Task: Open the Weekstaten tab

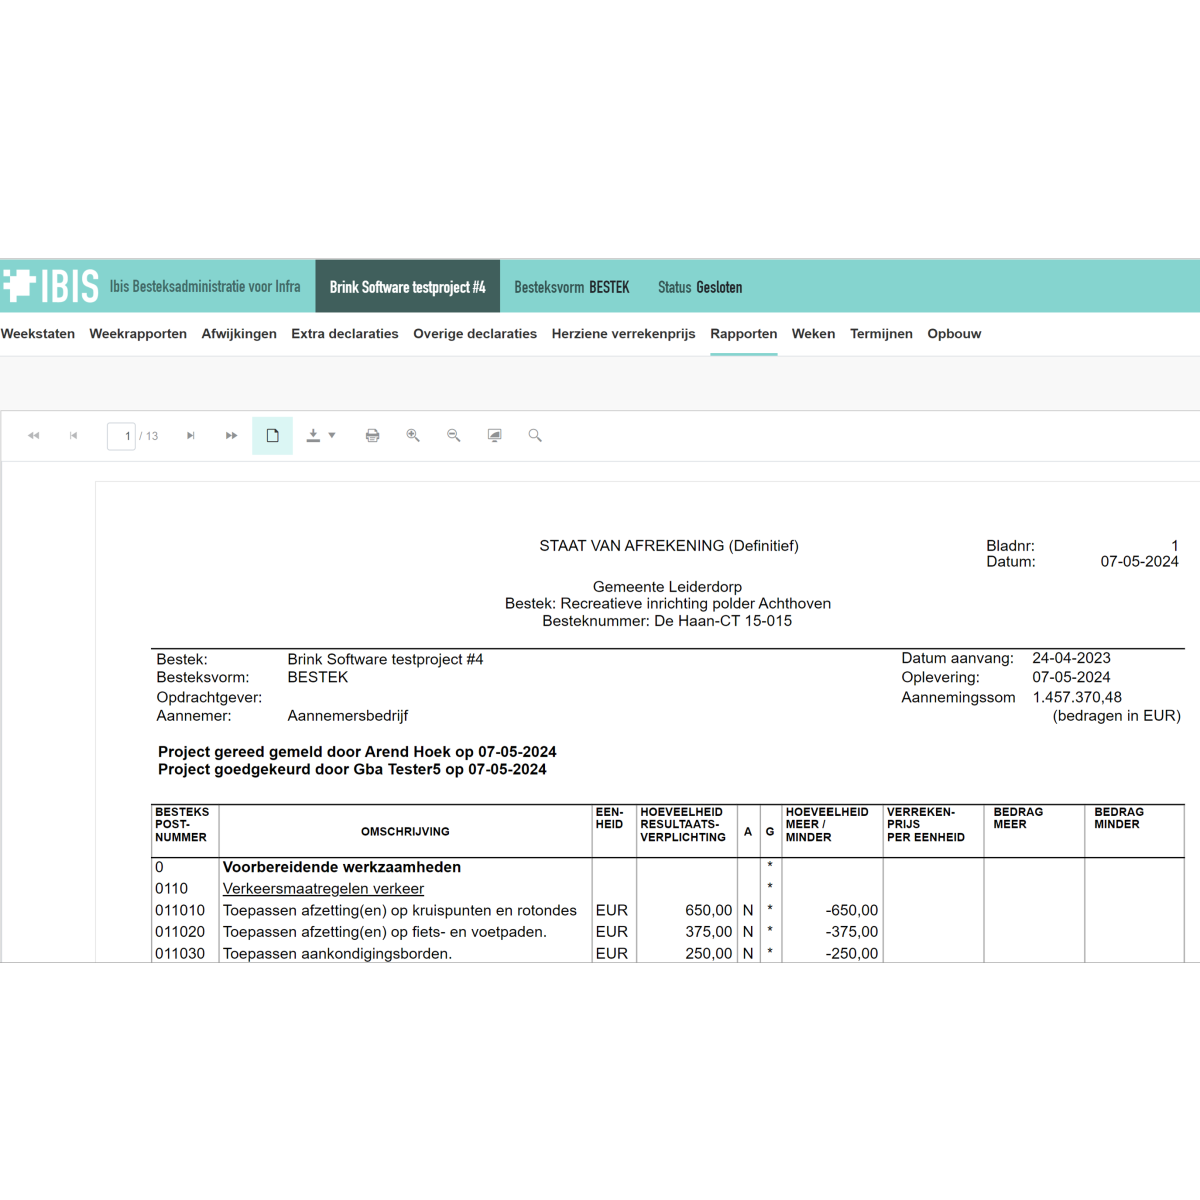Action: [38, 334]
